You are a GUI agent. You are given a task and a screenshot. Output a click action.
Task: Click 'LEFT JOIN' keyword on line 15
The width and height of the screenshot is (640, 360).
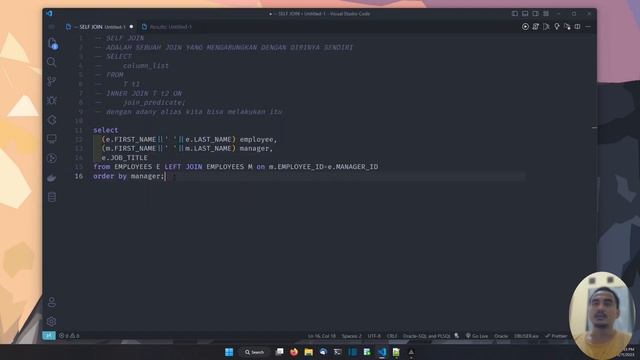coord(183,167)
